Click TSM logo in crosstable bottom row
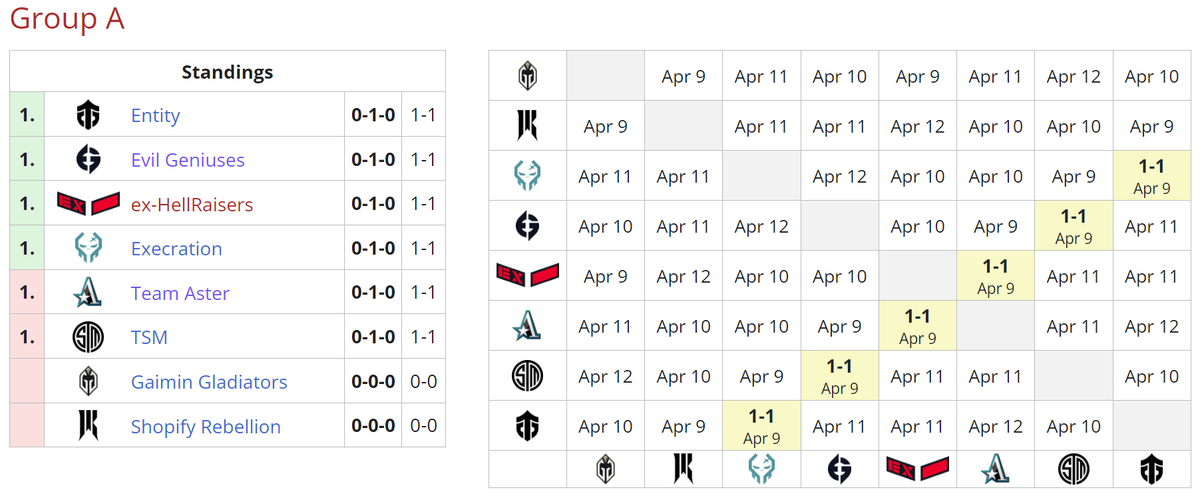 click(x=1074, y=468)
